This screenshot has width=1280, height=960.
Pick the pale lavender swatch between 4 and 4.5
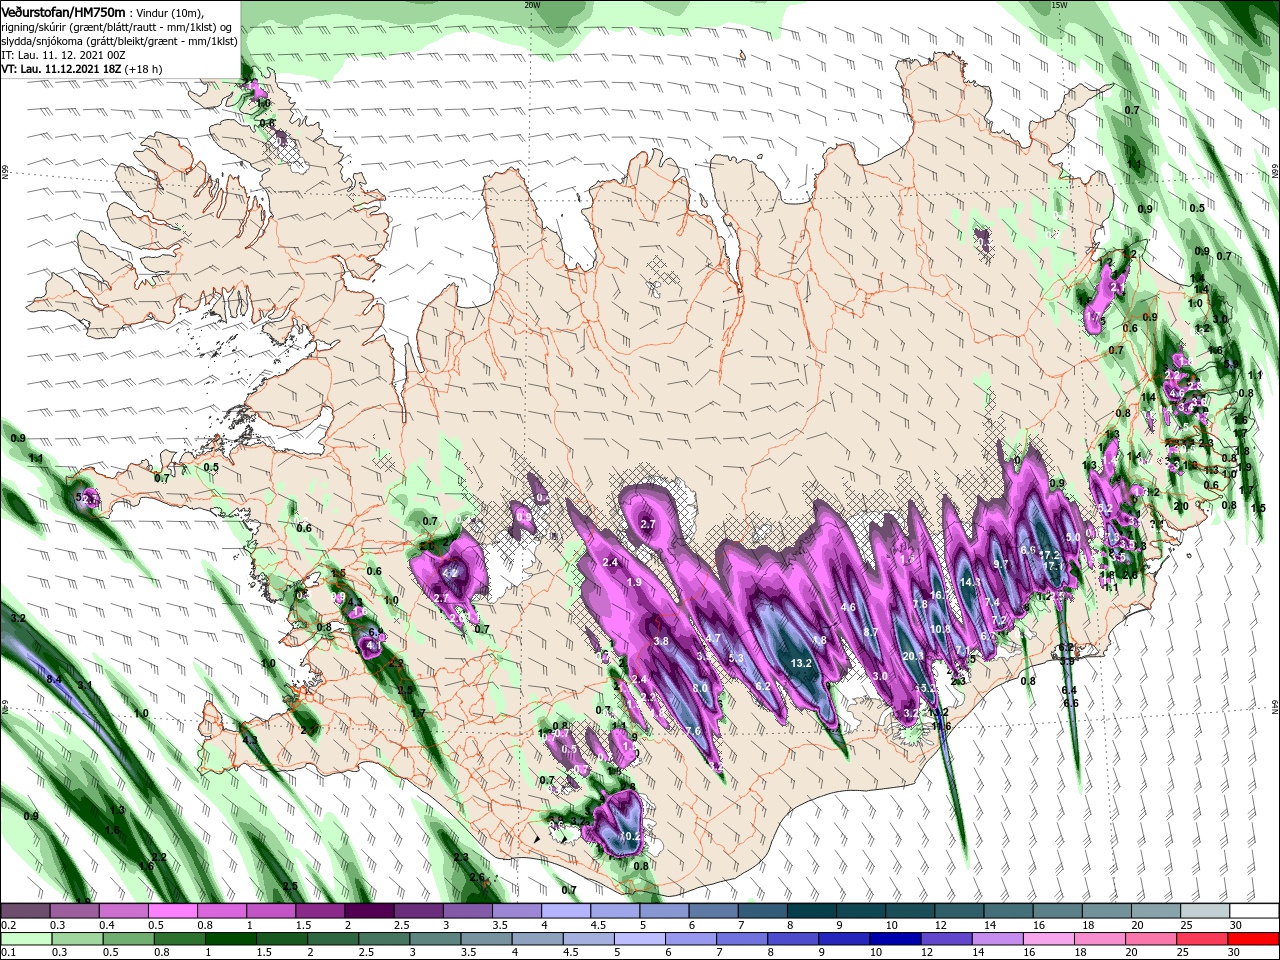coord(565,911)
